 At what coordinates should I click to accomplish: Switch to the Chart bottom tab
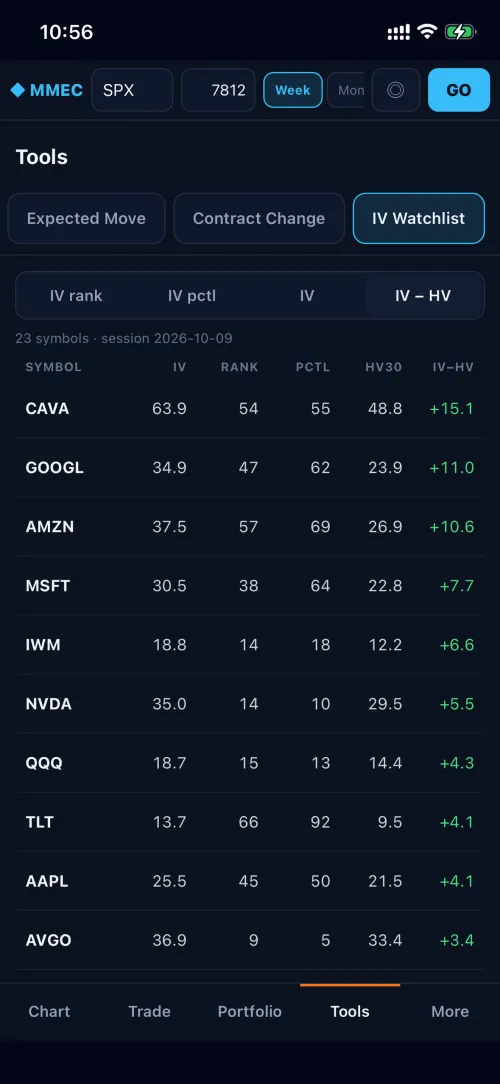tap(49, 1011)
